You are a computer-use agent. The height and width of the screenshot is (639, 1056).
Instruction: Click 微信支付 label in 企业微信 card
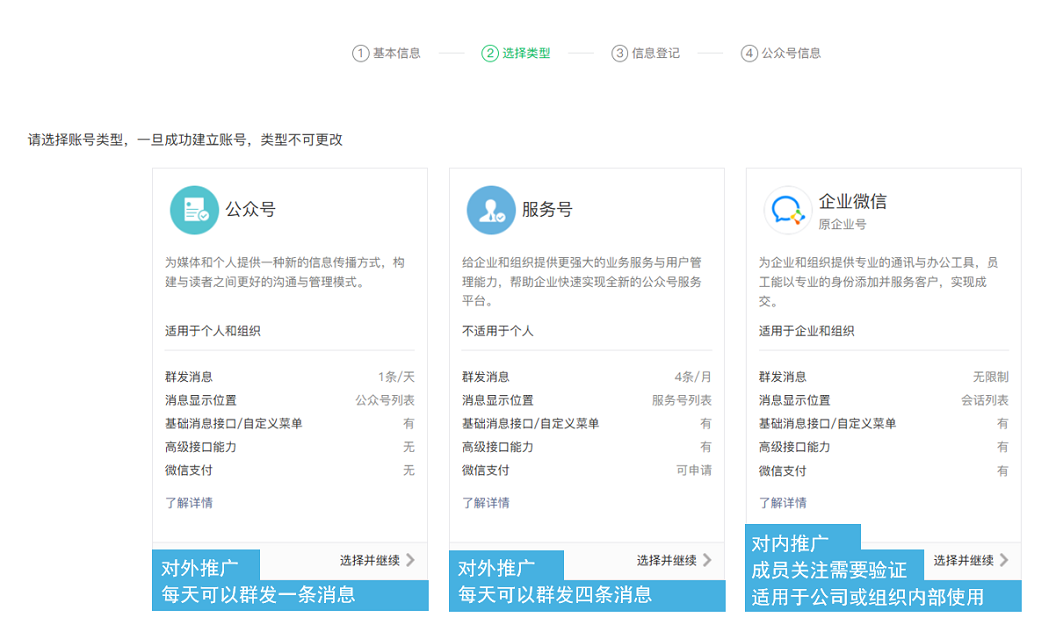click(783, 471)
